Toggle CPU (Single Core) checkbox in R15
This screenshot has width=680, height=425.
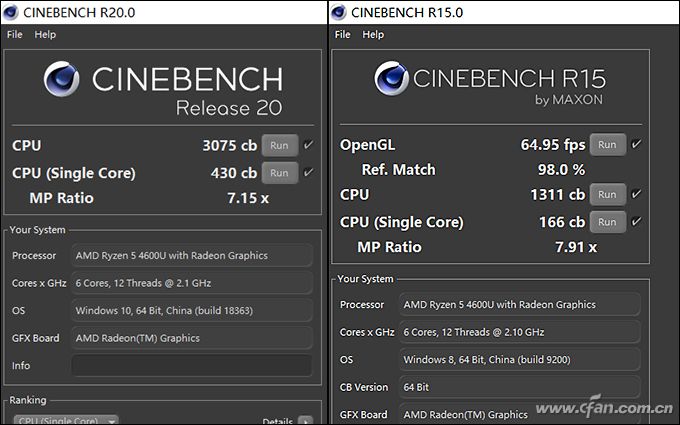(x=636, y=221)
